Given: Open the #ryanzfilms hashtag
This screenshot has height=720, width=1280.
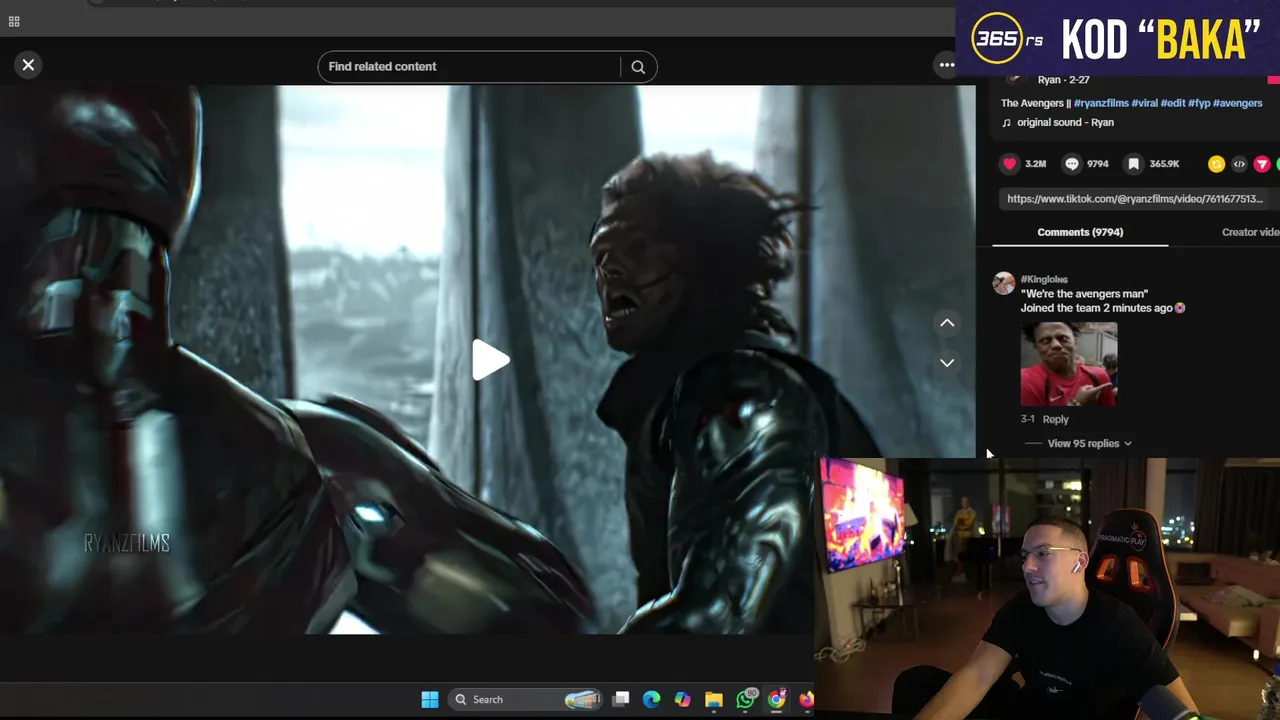Looking at the screenshot, I should [1101, 103].
